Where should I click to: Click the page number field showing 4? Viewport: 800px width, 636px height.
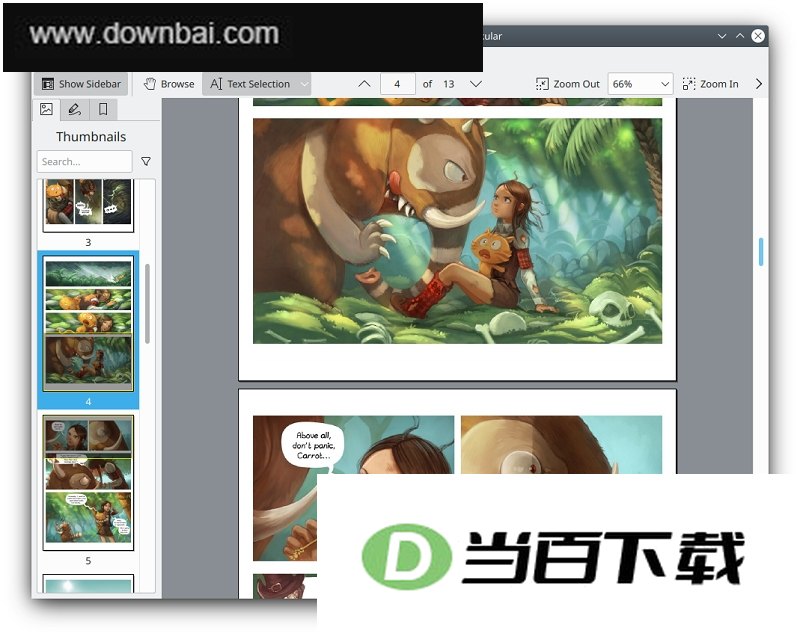(397, 84)
